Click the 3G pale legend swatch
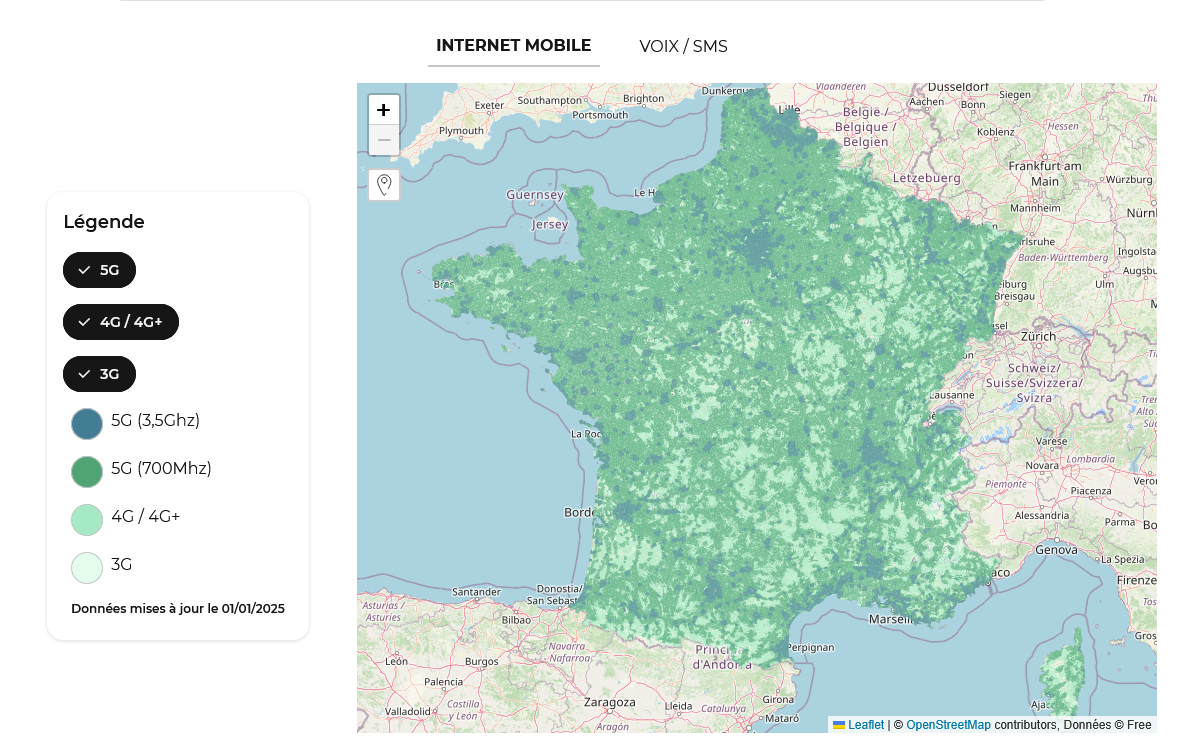The height and width of the screenshot is (749, 1182). [x=87, y=567]
